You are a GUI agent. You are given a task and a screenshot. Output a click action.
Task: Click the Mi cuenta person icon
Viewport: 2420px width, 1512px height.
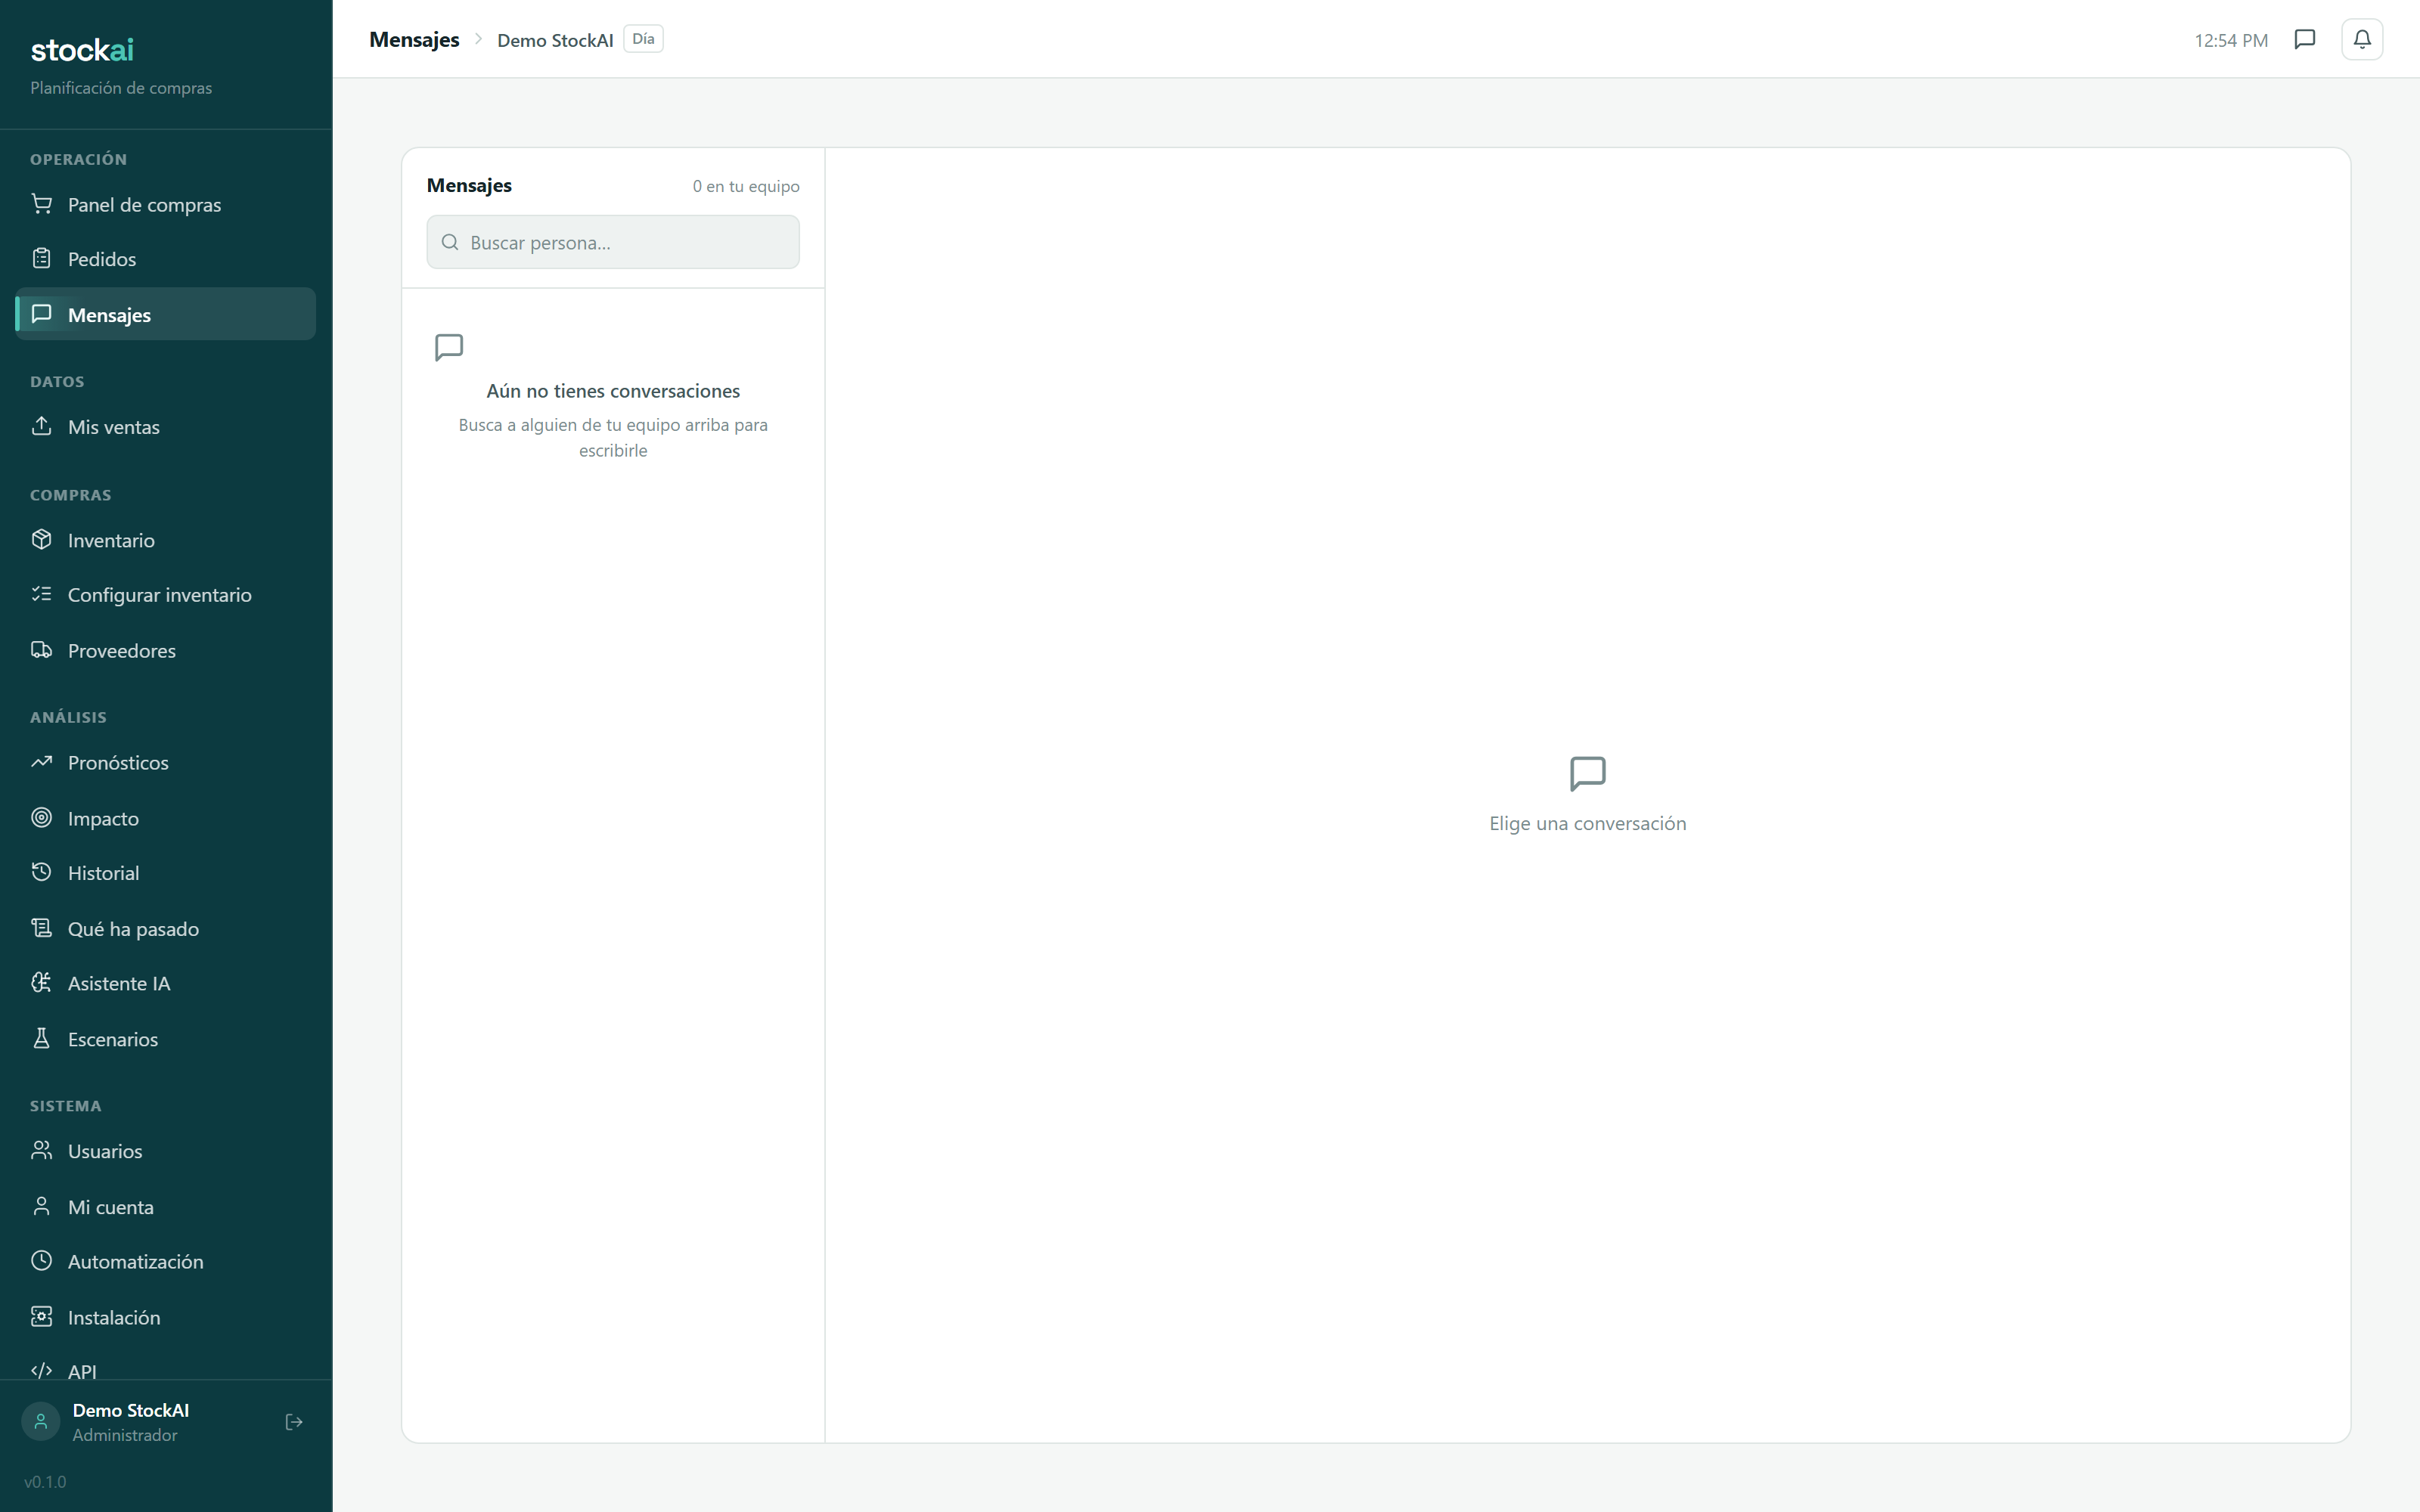pyautogui.click(x=41, y=1206)
